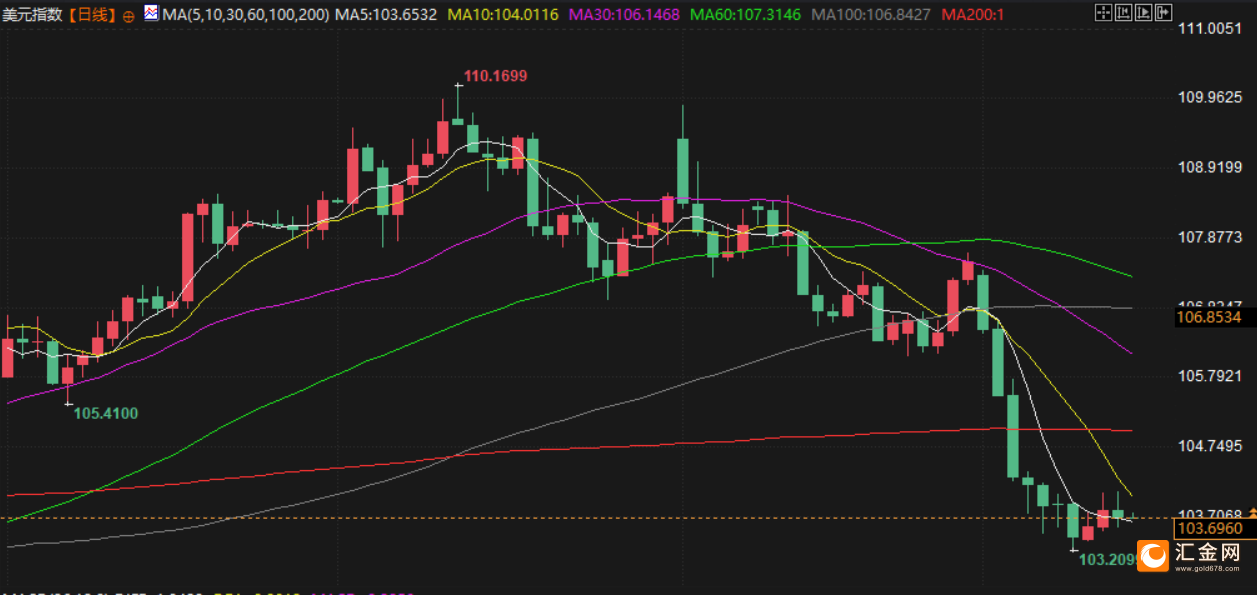Select the gray MA100:106.8427 legend value
Screen dimensions: 1257x595
[x=873, y=15]
